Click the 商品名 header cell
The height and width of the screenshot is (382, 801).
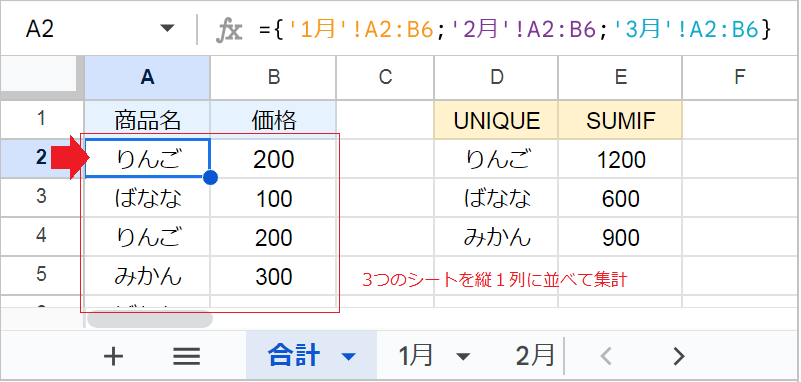pos(147,120)
